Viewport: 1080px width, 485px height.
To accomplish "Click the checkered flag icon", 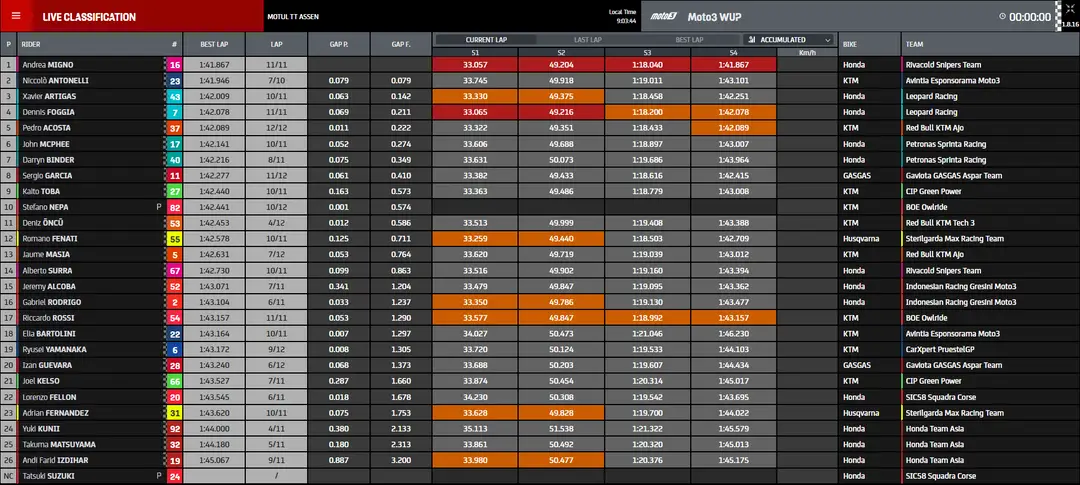I will click(1060, 14).
